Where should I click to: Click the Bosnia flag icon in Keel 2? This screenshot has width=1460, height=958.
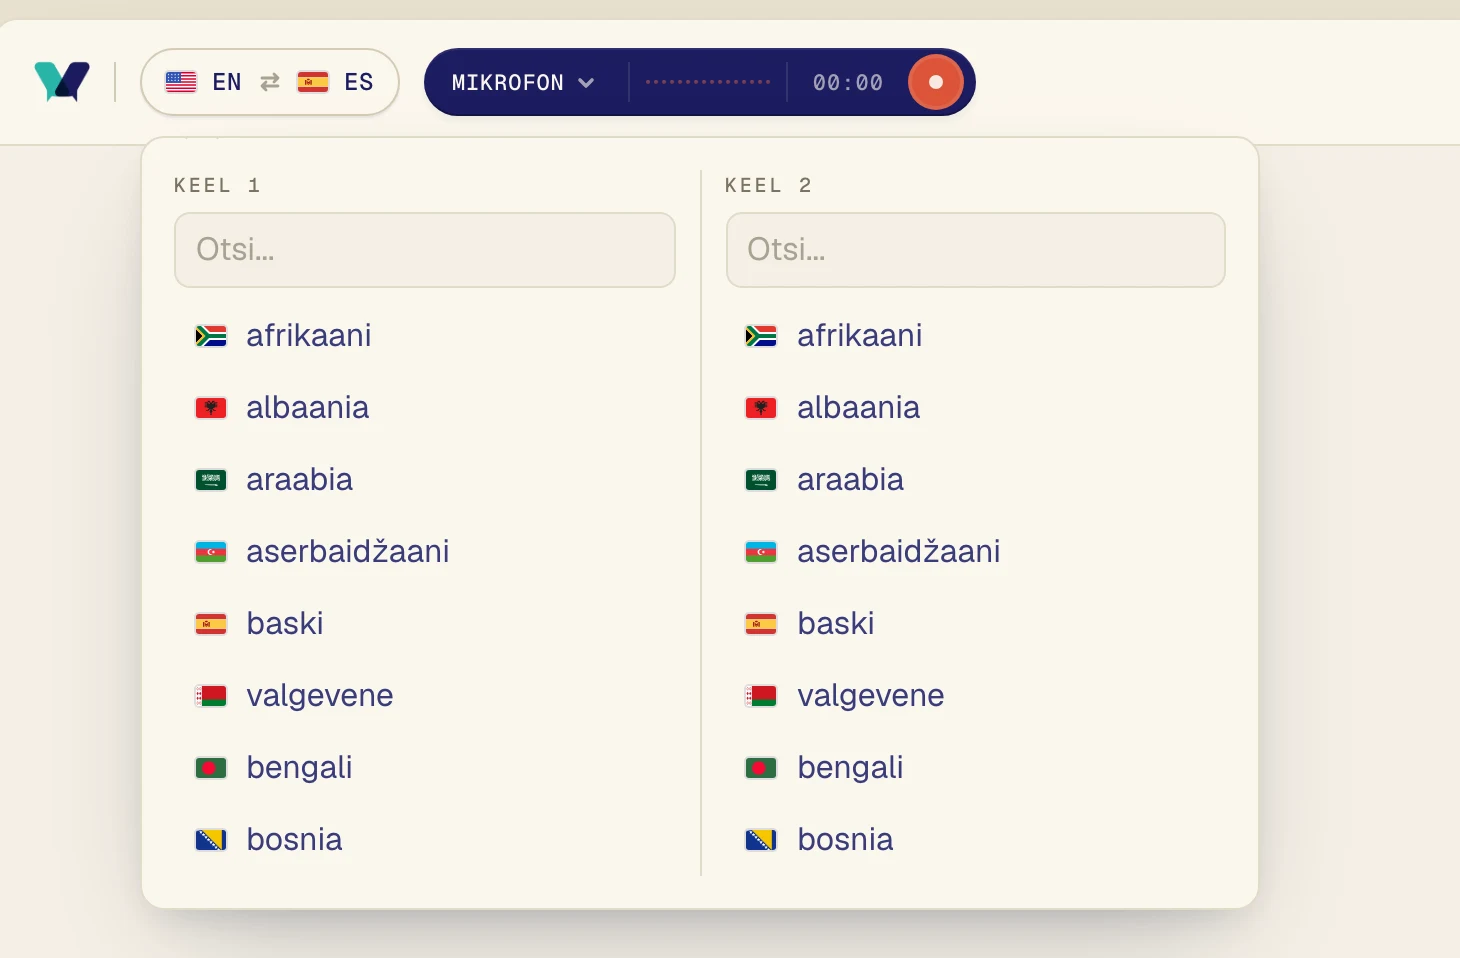point(761,840)
